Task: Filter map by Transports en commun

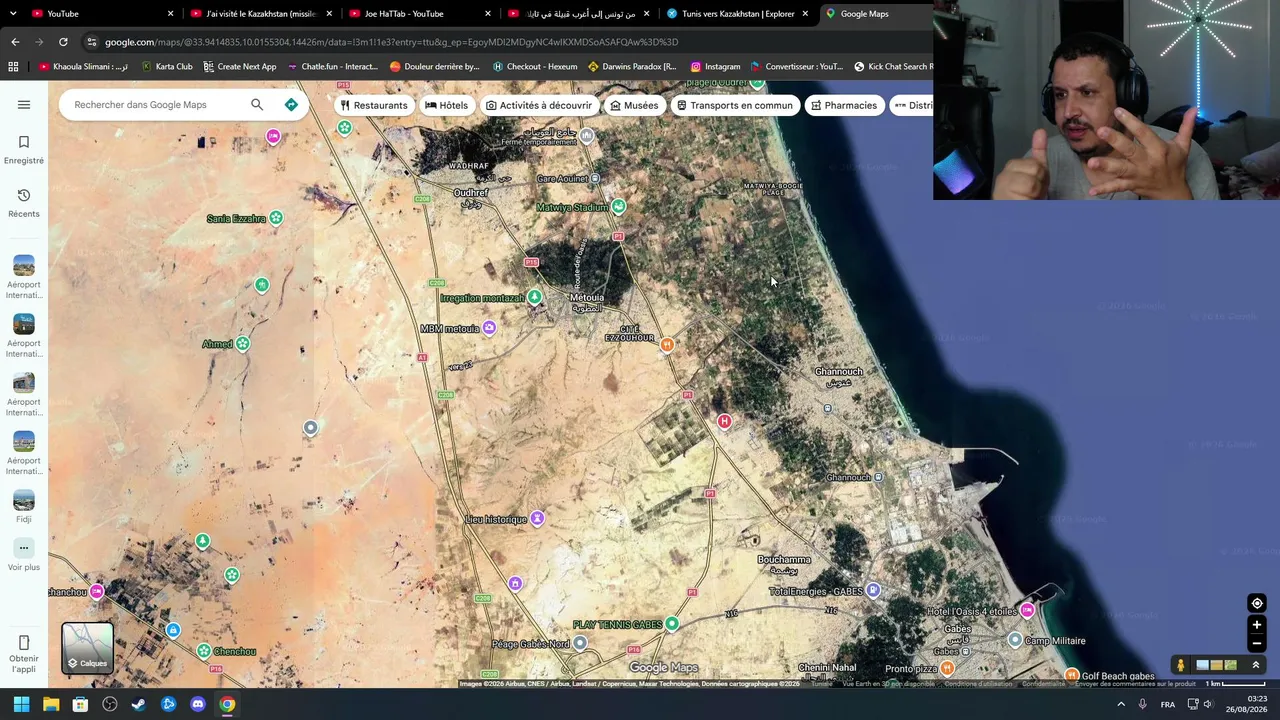Action: pyautogui.click(x=734, y=105)
